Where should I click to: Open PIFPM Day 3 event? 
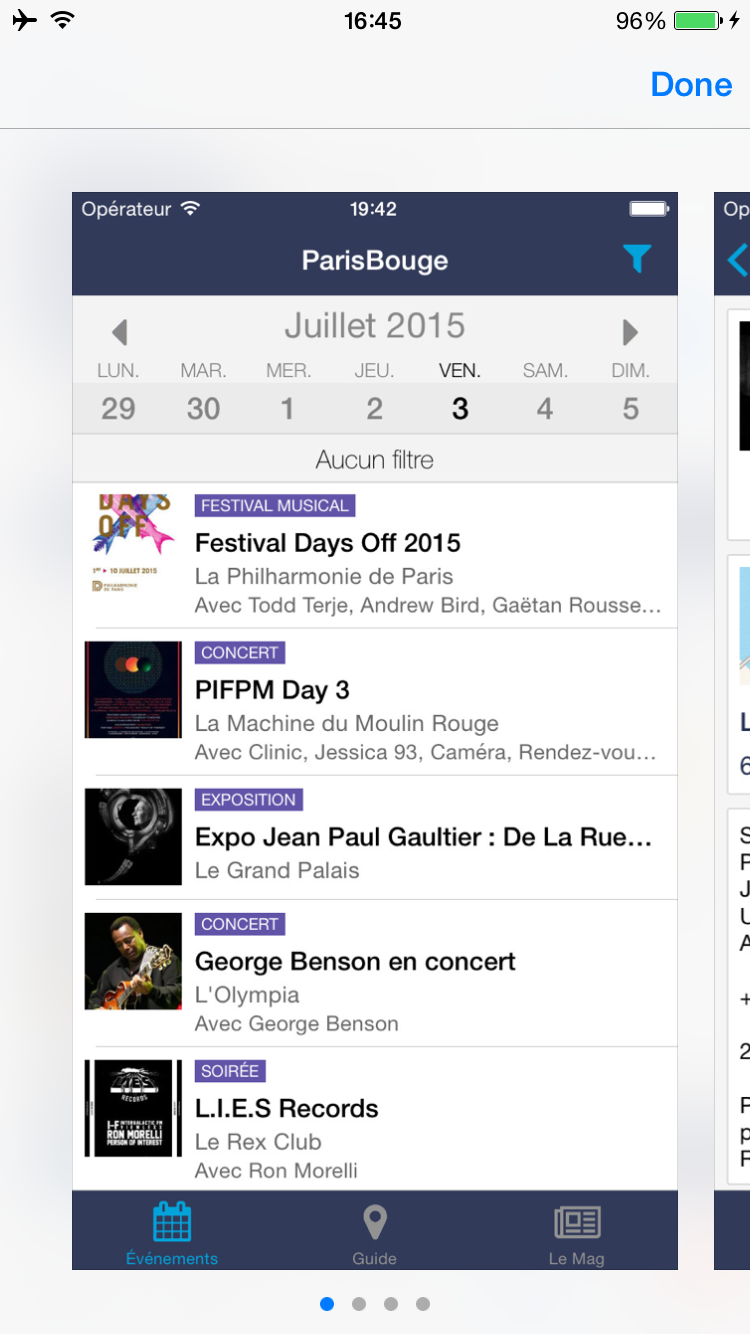point(375,702)
